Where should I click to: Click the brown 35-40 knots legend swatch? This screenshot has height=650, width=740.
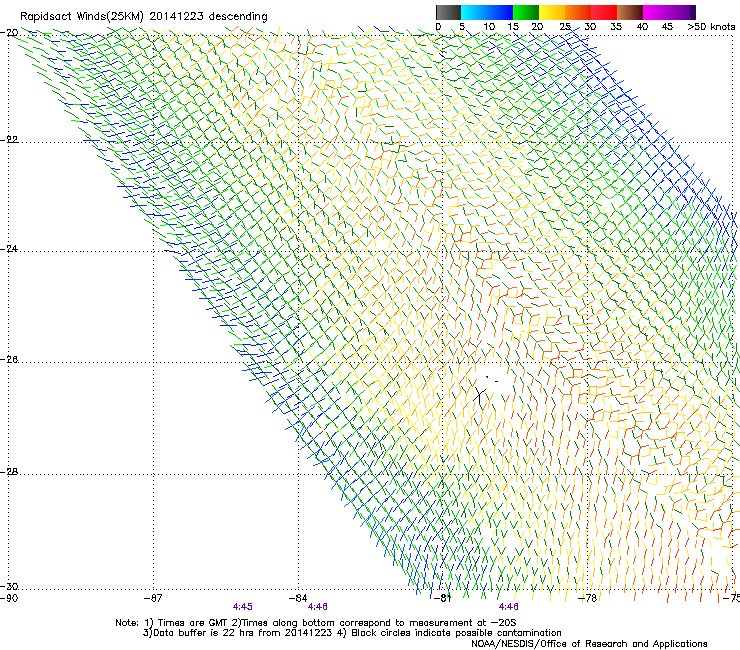(x=630, y=12)
